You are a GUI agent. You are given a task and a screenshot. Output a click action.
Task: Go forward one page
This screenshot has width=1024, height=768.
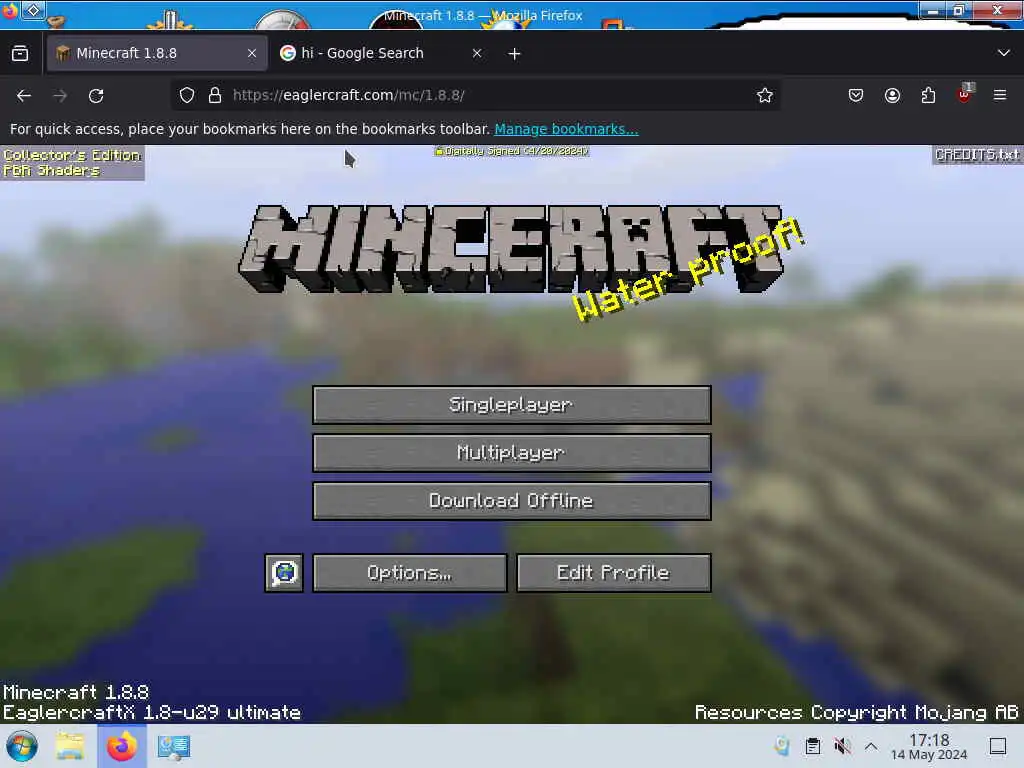[60, 96]
